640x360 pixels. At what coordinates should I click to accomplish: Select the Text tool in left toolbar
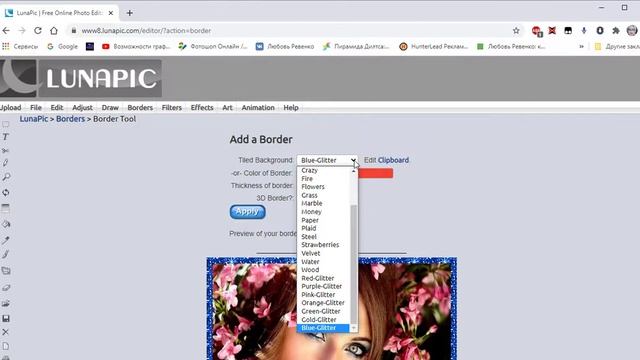pyautogui.click(x=6, y=137)
